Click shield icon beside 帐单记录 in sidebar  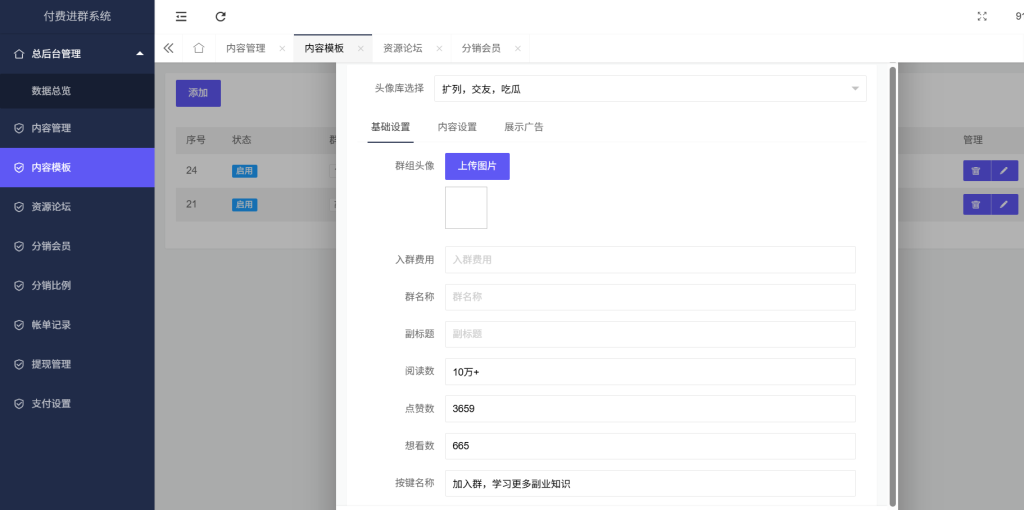(19, 325)
